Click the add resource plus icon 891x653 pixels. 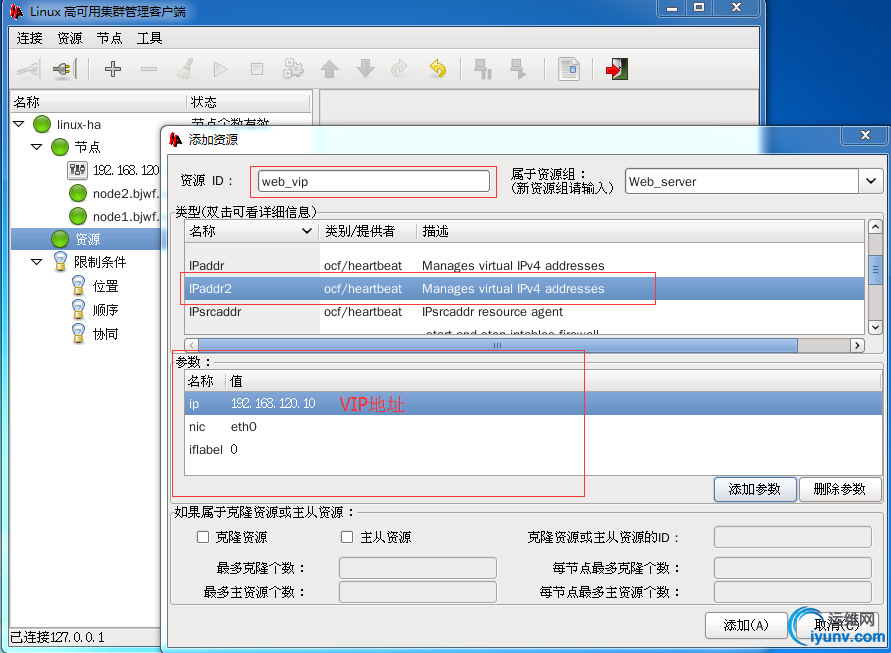point(113,69)
